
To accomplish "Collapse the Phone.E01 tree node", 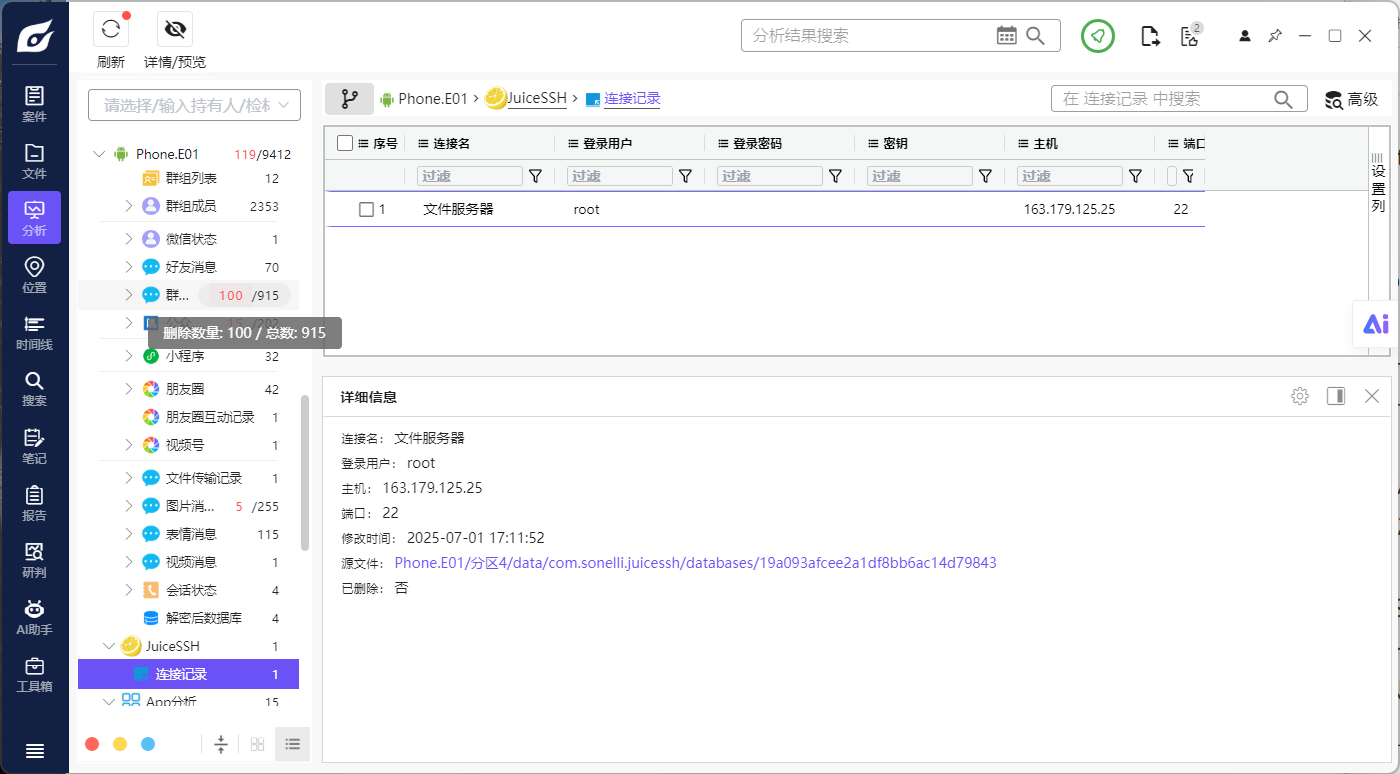I will point(99,154).
